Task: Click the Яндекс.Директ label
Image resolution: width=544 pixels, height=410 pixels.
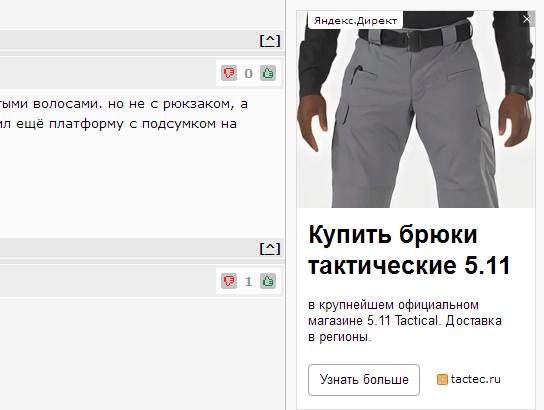Action: pos(355,21)
